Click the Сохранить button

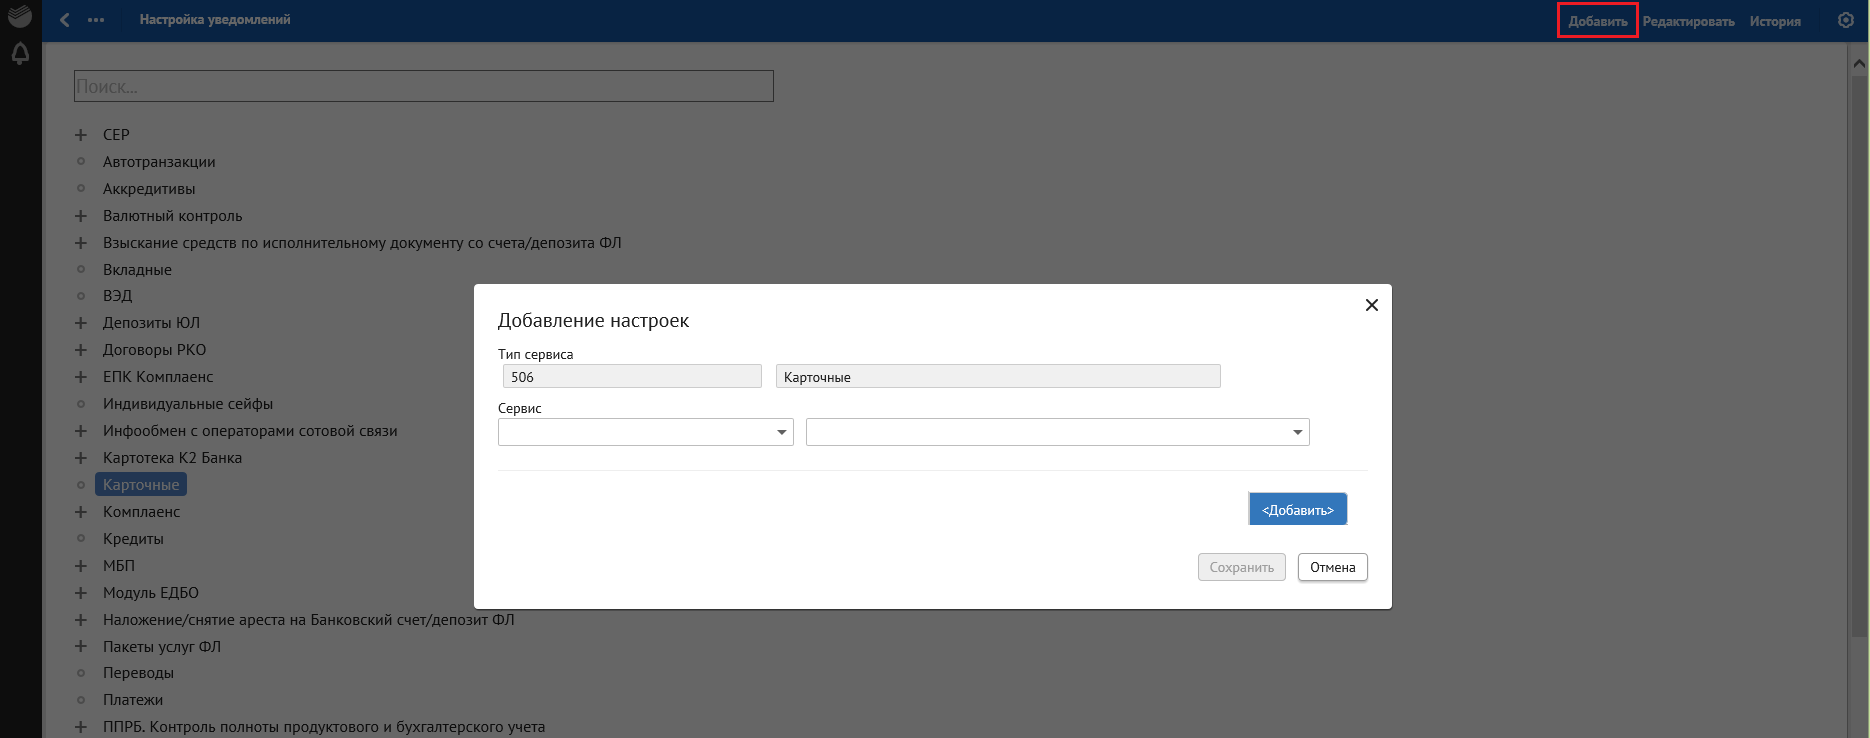(x=1241, y=567)
